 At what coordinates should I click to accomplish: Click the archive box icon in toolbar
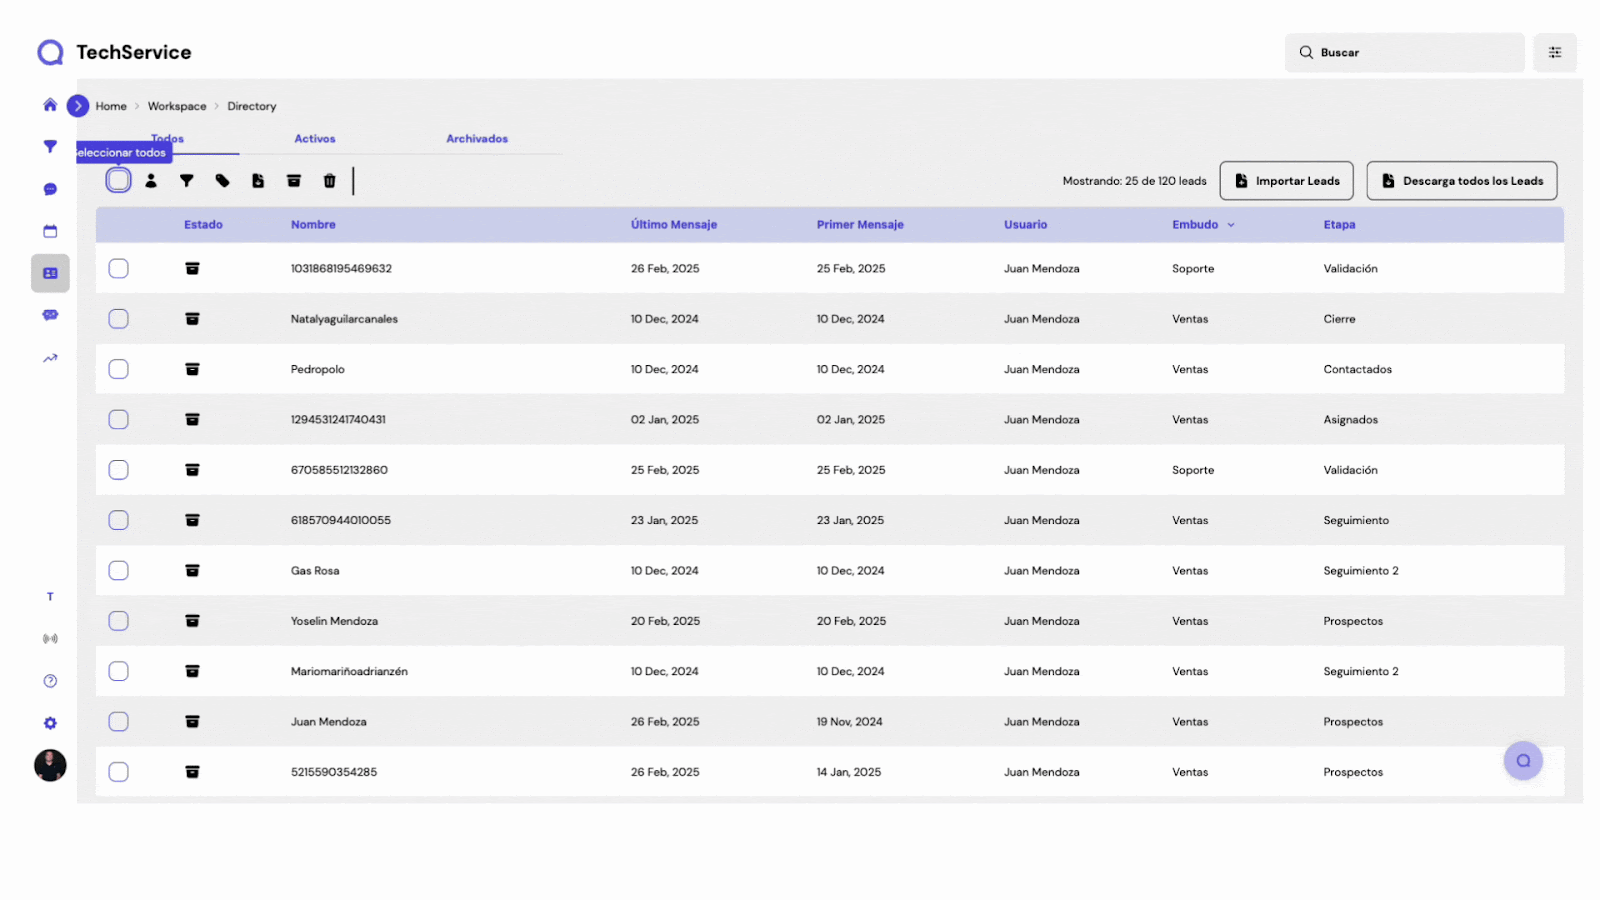(x=294, y=181)
